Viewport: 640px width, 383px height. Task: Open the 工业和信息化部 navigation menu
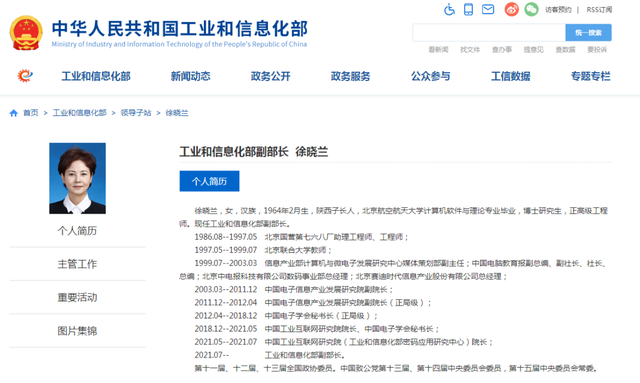click(96, 76)
